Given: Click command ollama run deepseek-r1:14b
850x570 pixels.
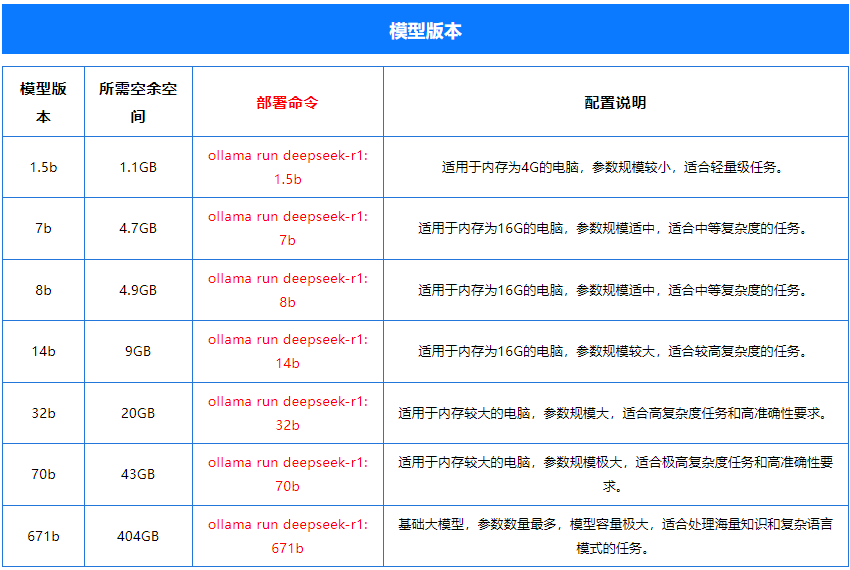Looking at the screenshot, I should (x=288, y=351).
